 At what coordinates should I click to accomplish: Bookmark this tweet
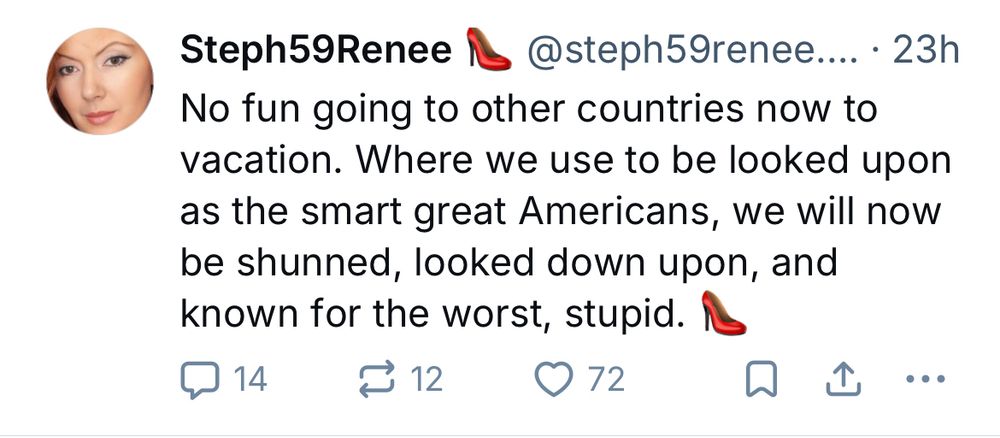(762, 379)
